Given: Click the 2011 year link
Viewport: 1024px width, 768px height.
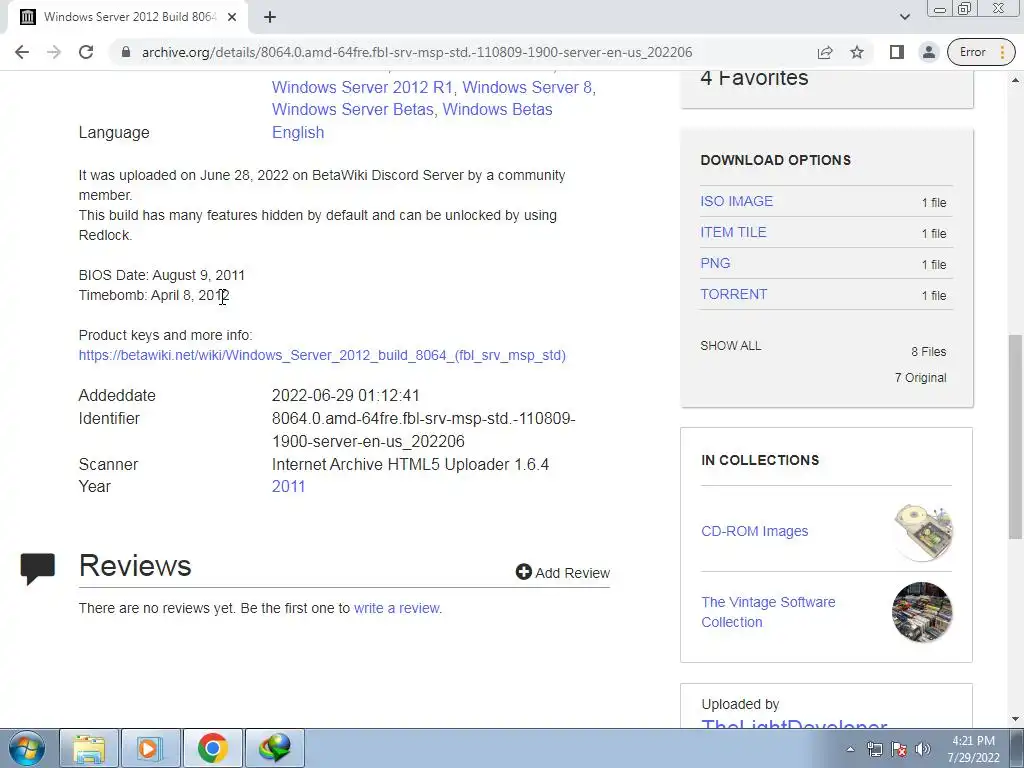Looking at the screenshot, I should click(x=288, y=487).
